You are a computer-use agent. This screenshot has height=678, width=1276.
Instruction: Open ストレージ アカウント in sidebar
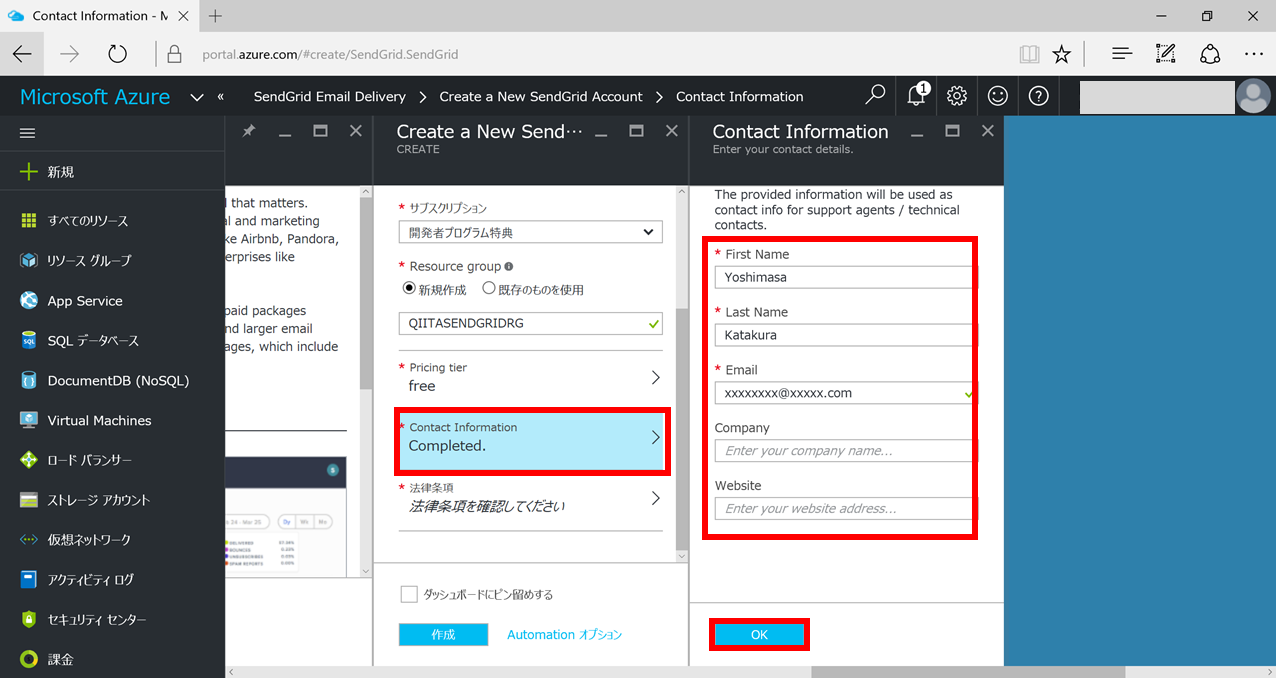(112, 500)
